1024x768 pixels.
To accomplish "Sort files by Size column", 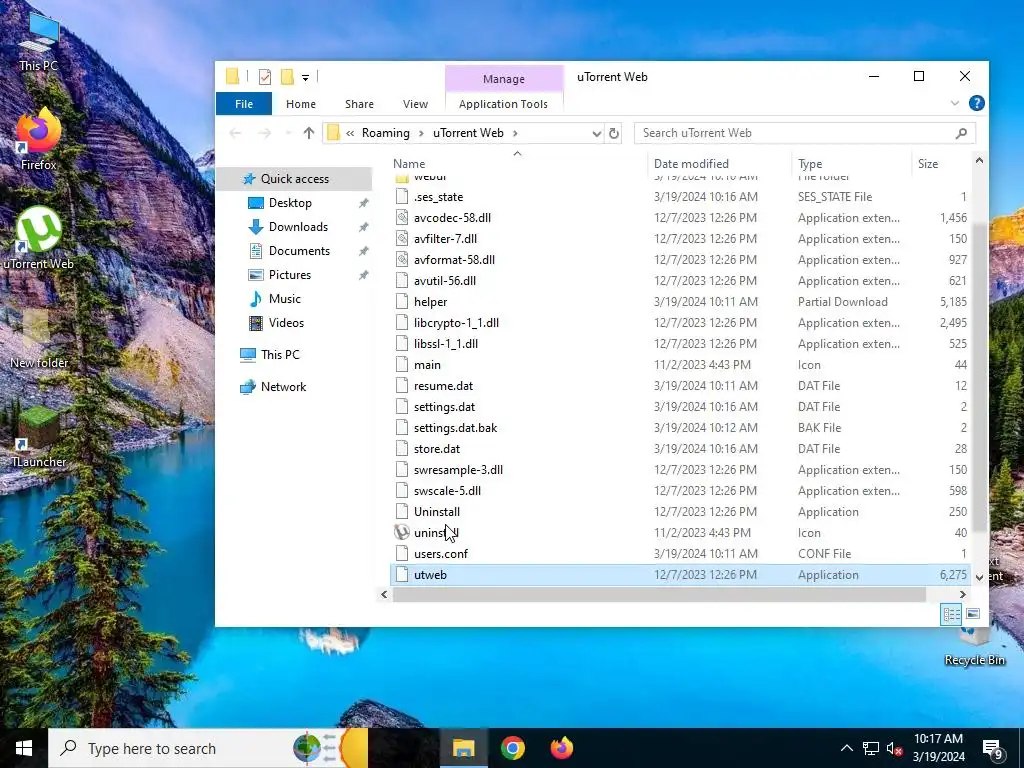I will click(x=927, y=164).
